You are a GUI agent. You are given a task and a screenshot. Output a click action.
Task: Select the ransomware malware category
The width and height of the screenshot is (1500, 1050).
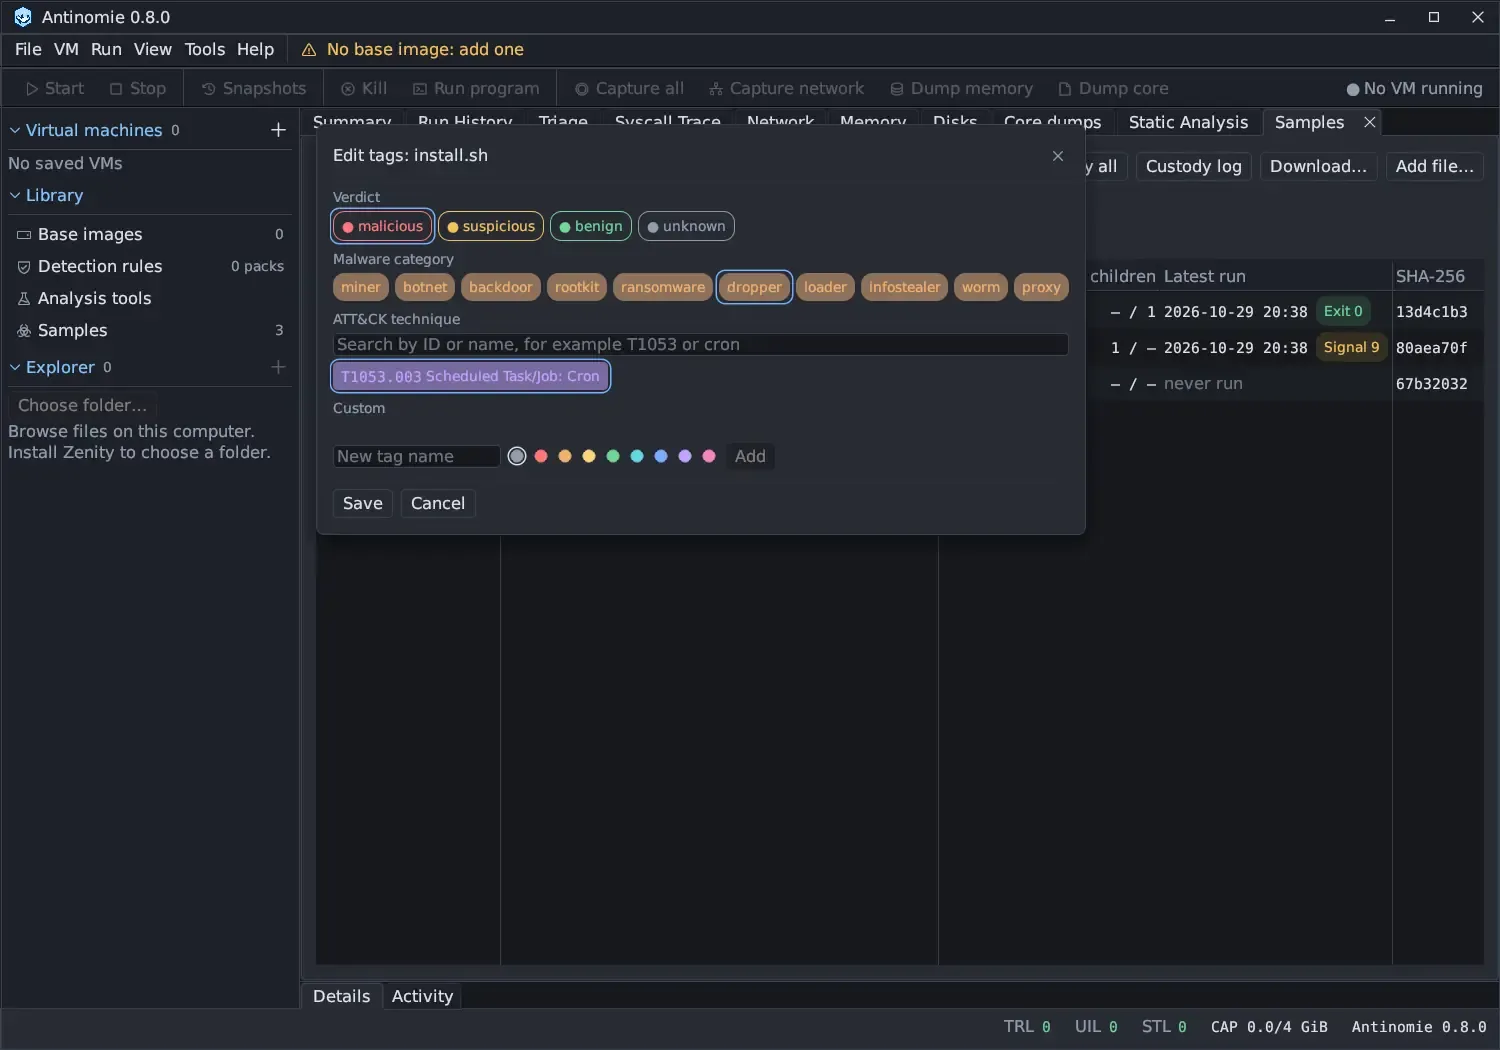[x=663, y=287]
